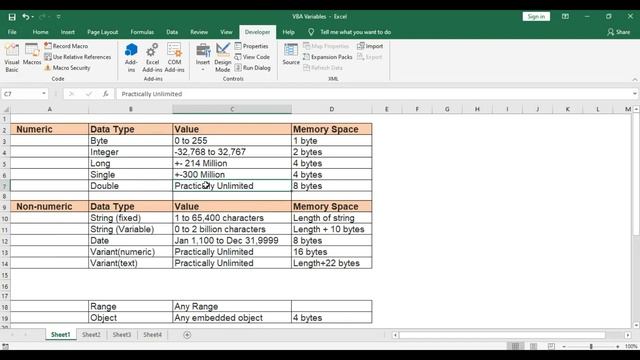
Task: Click the Sign in button
Action: (x=536, y=17)
